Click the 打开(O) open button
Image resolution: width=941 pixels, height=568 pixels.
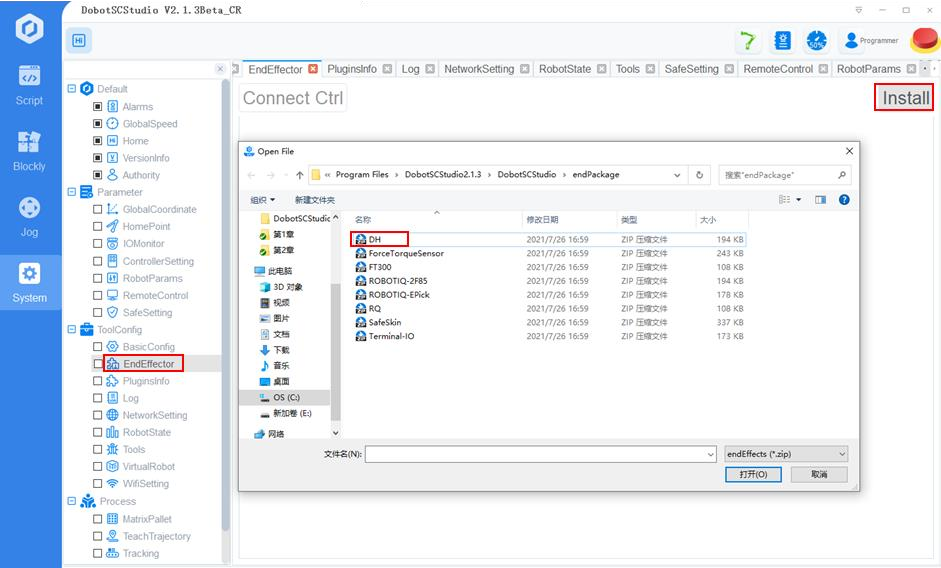753,474
